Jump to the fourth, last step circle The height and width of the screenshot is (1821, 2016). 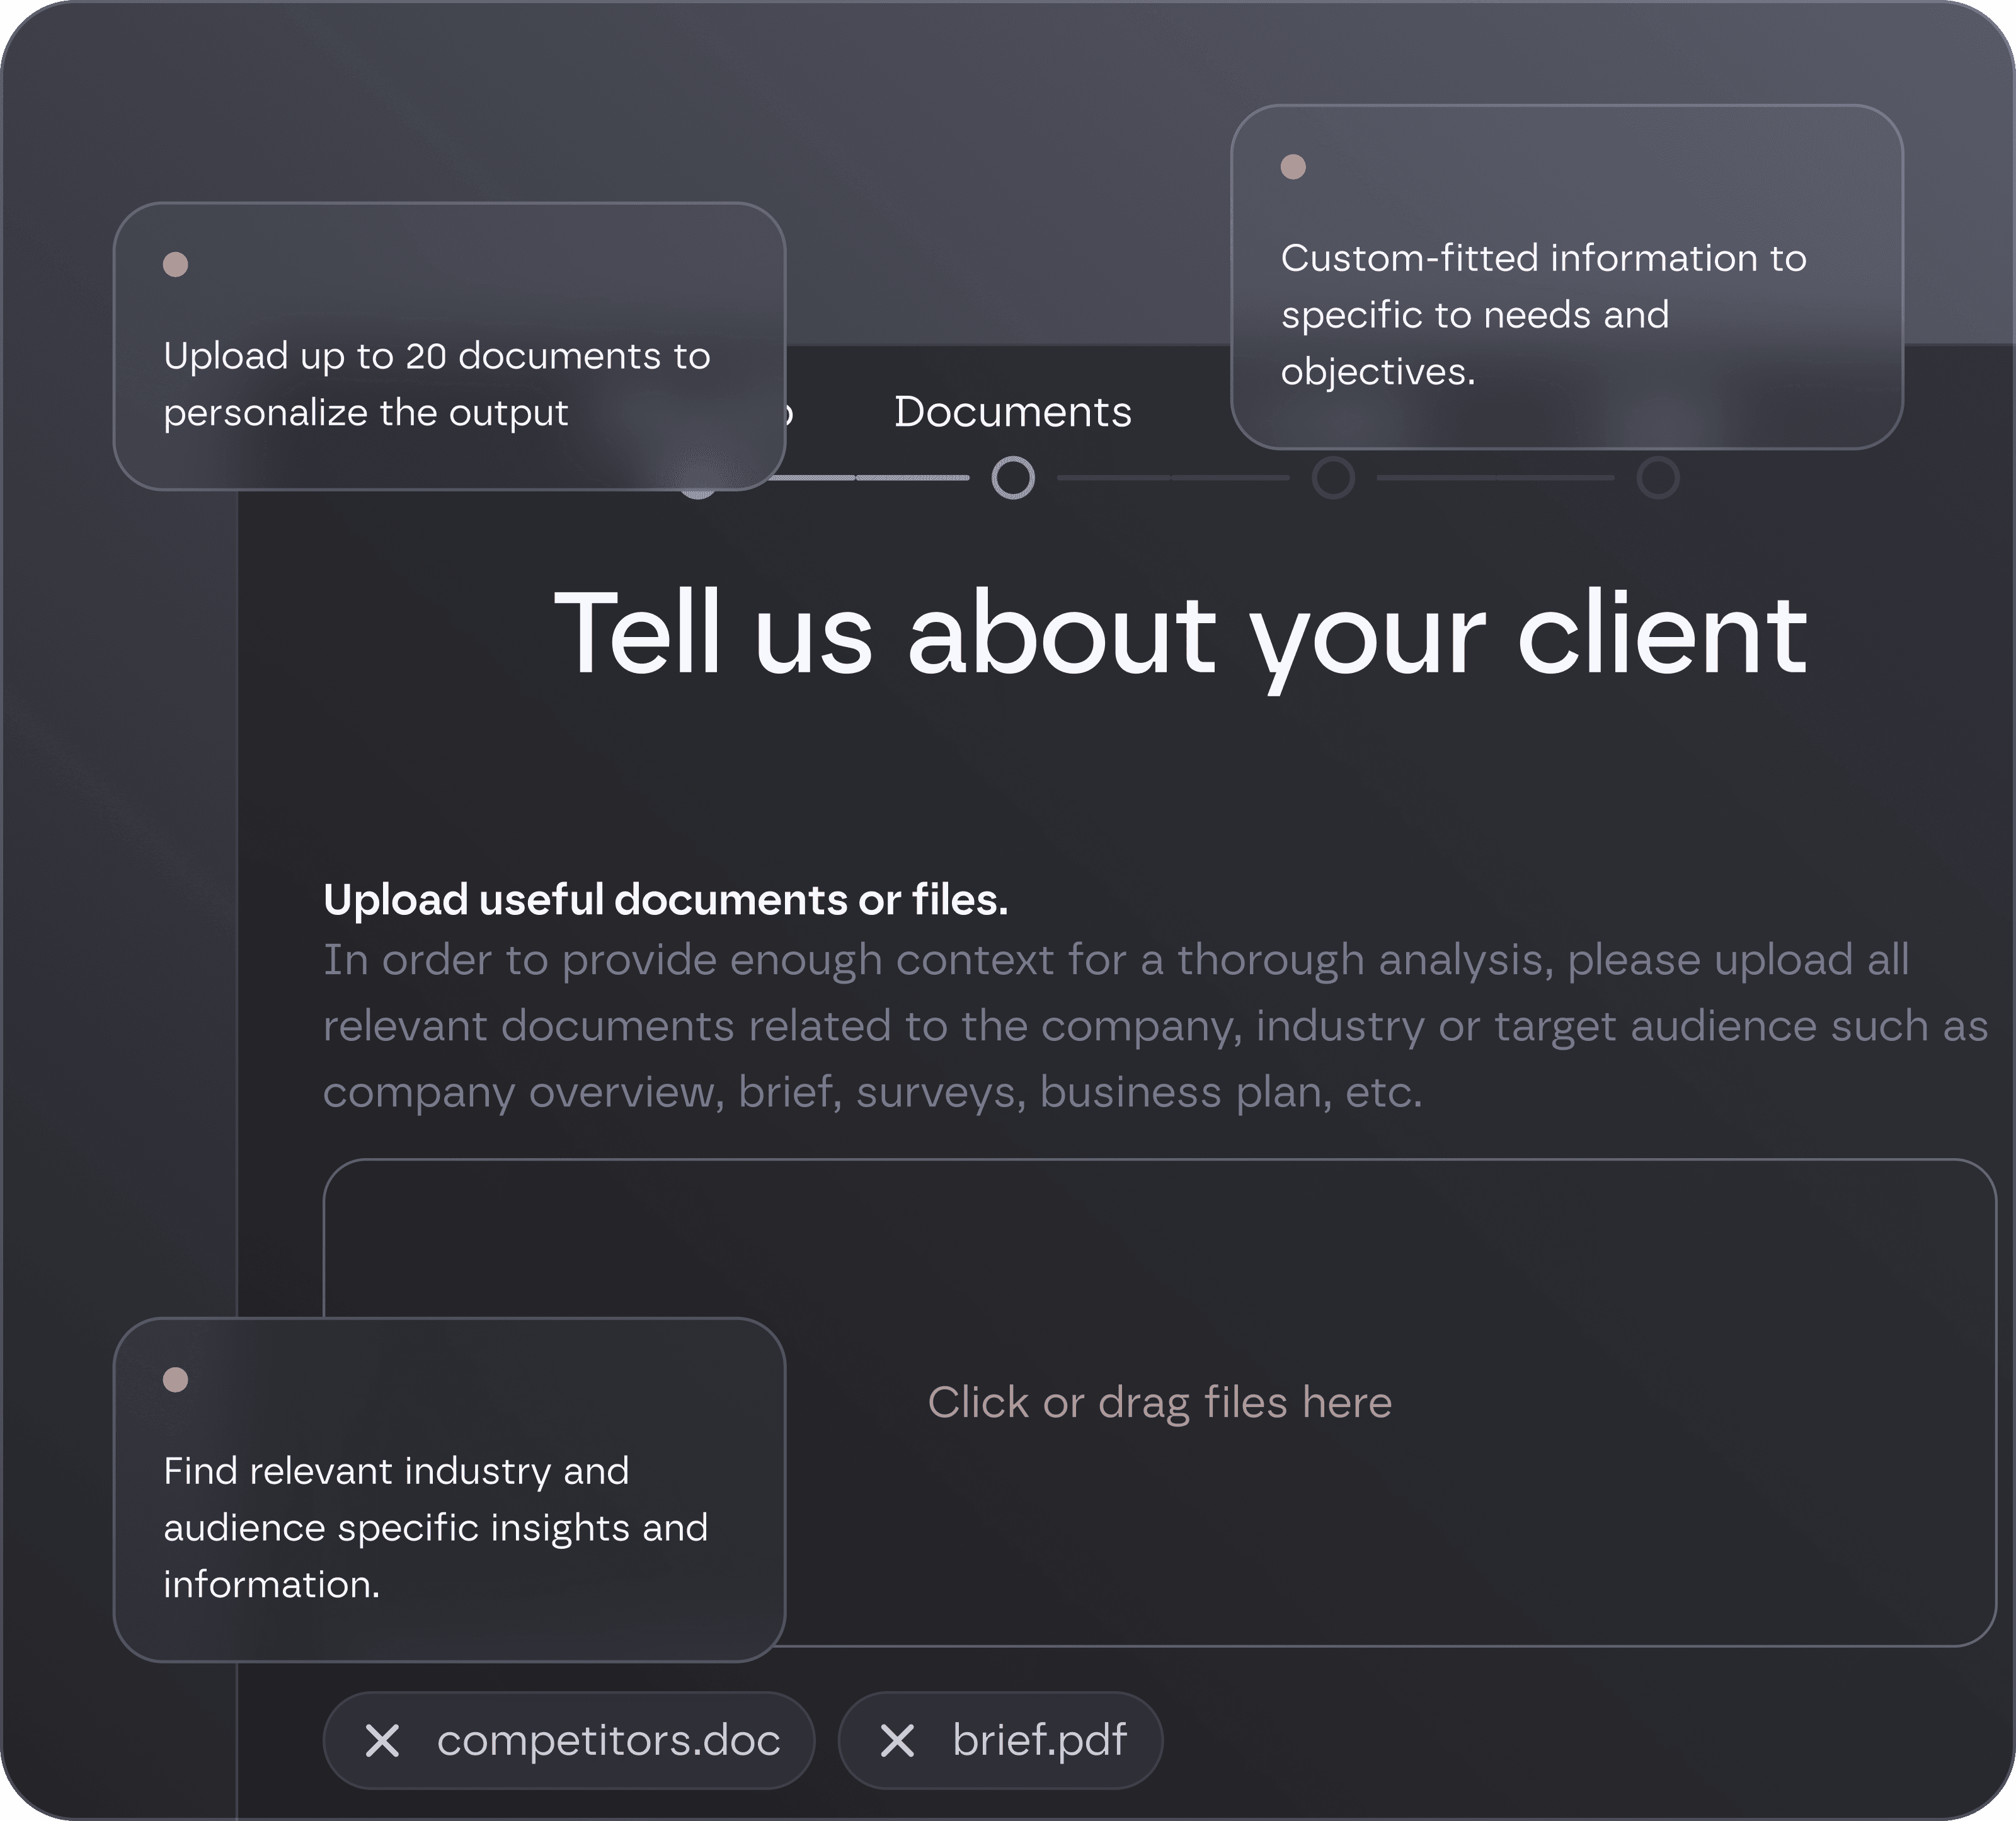click(x=1657, y=478)
